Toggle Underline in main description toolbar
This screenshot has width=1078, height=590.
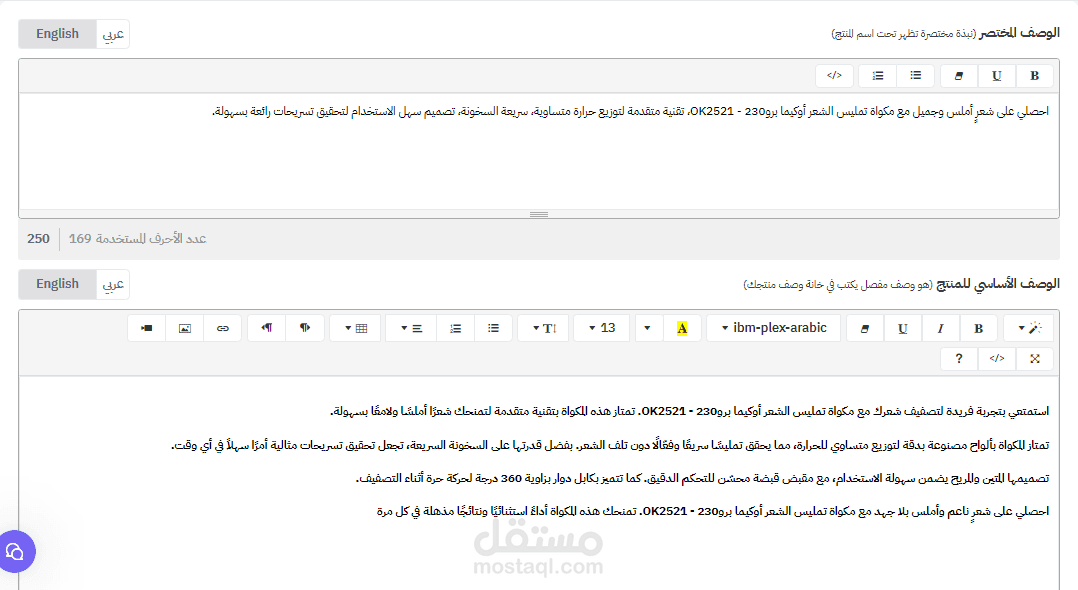pyautogui.click(x=903, y=328)
